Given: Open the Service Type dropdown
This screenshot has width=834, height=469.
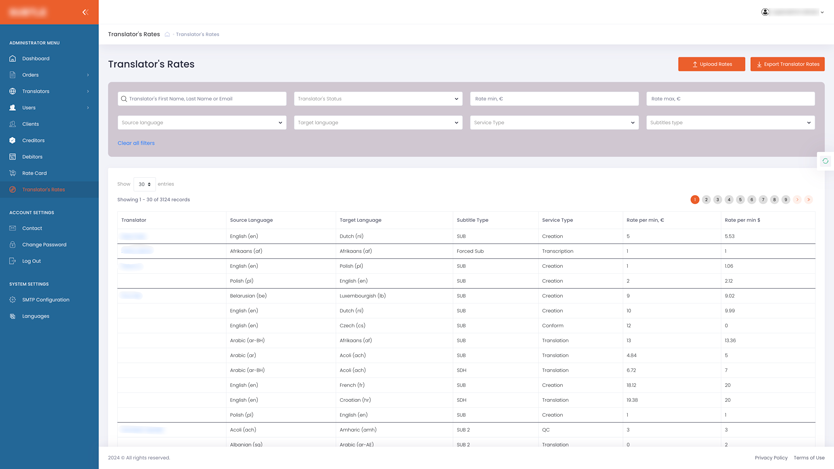Looking at the screenshot, I should [554, 123].
